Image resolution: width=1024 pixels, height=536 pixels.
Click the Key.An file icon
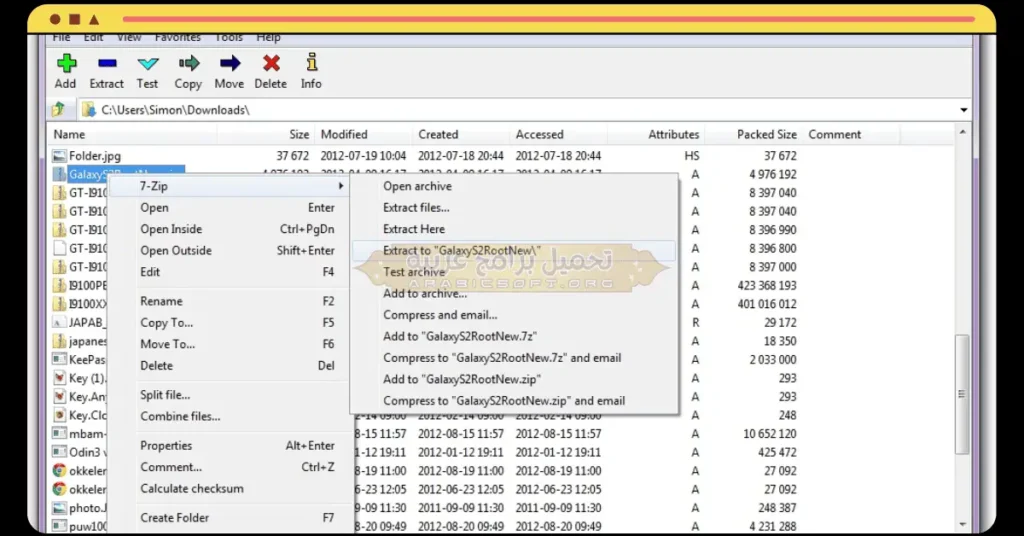[x=59, y=396]
